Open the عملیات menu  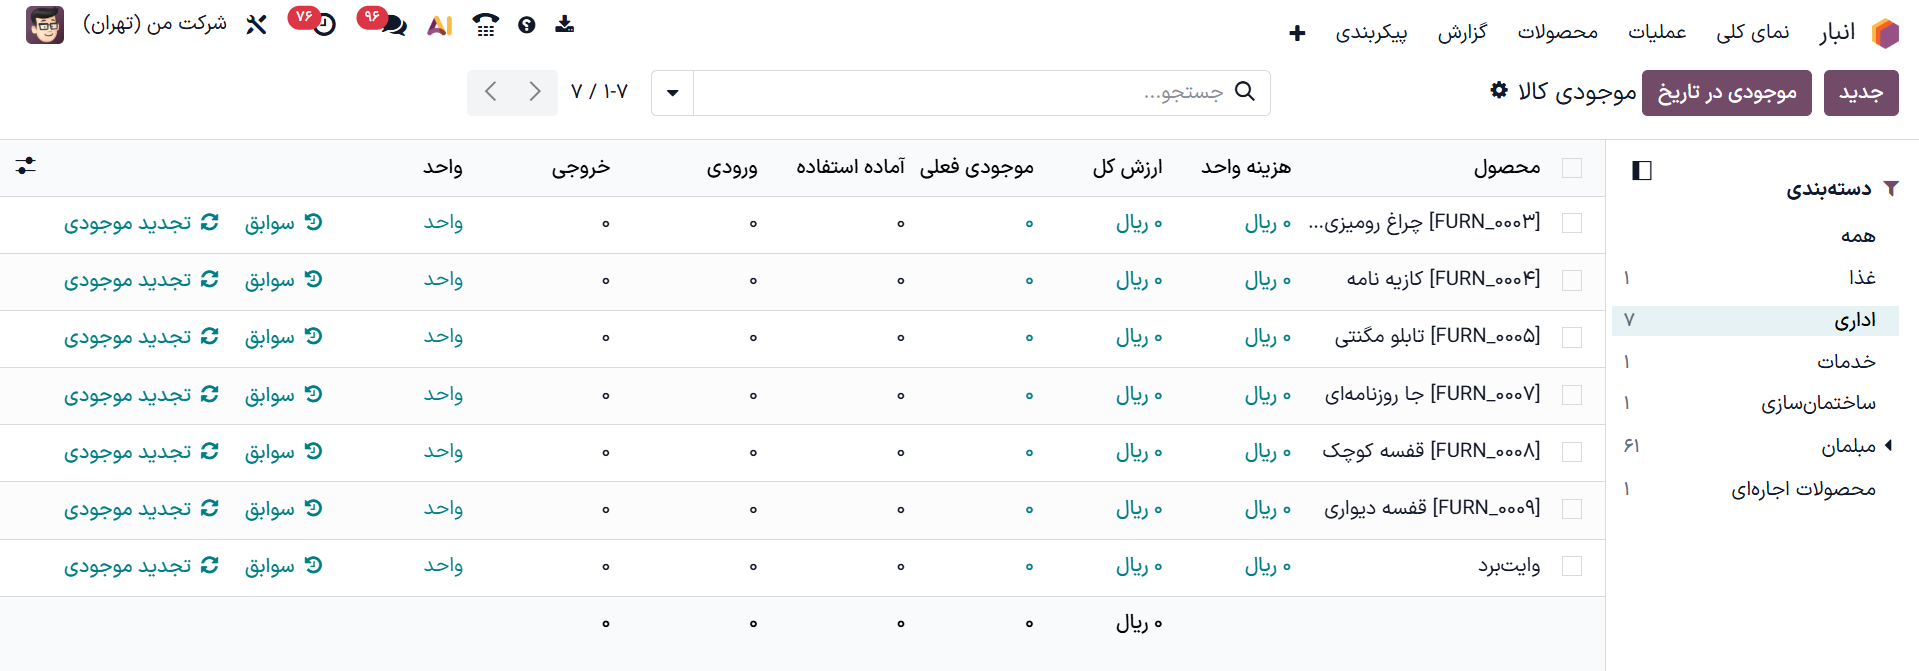[1657, 32]
